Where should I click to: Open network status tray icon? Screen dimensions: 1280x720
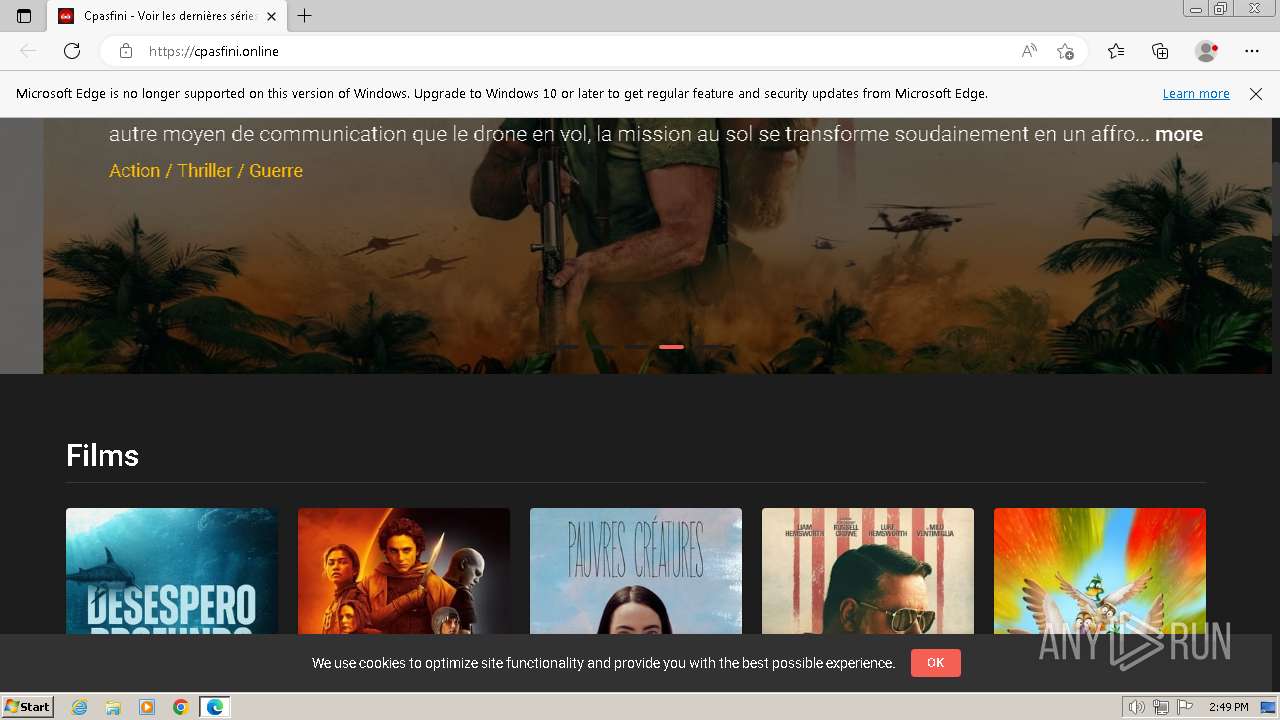pos(1161,707)
